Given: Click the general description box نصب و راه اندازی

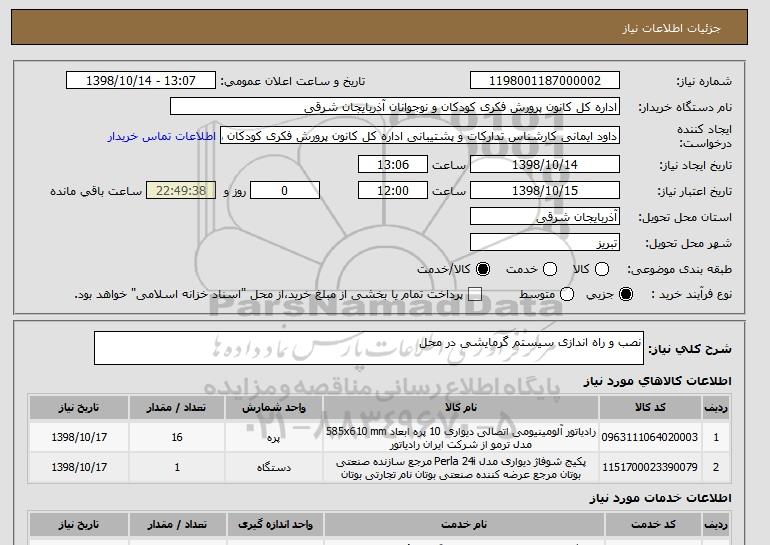Looking at the screenshot, I should [x=369, y=348].
